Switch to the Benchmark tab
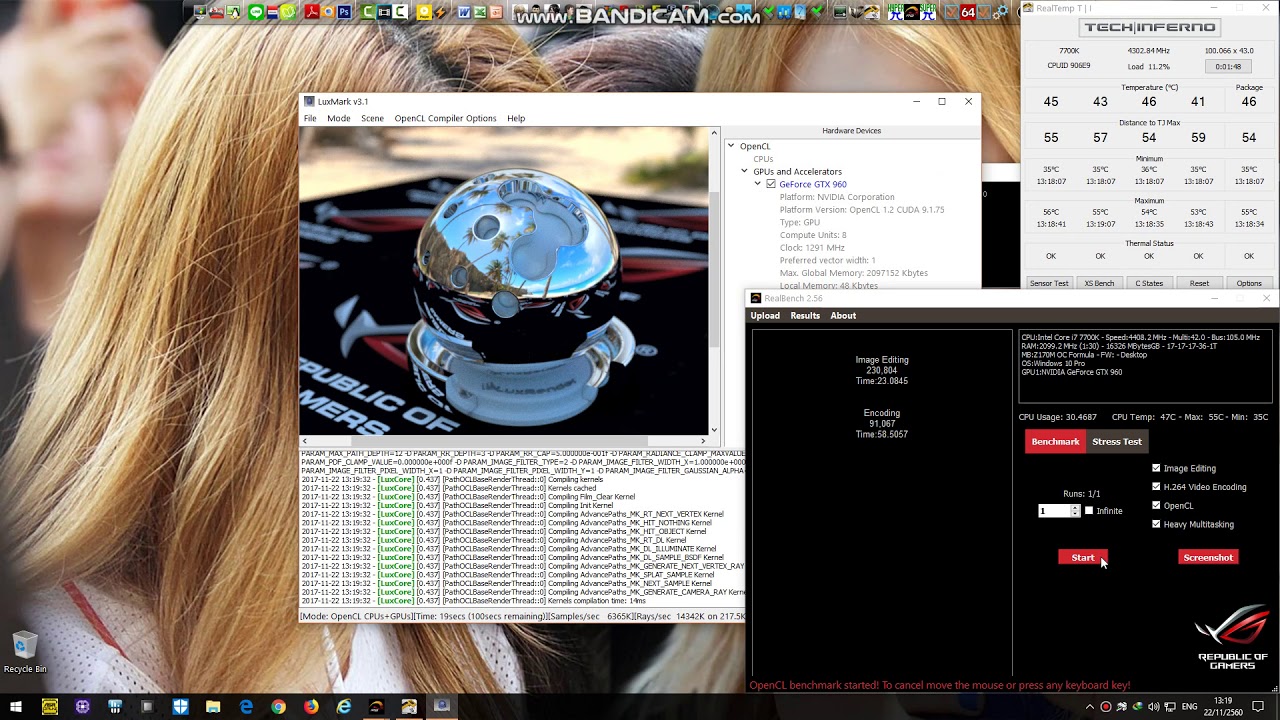The width and height of the screenshot is (1280, 720). 1055,441
